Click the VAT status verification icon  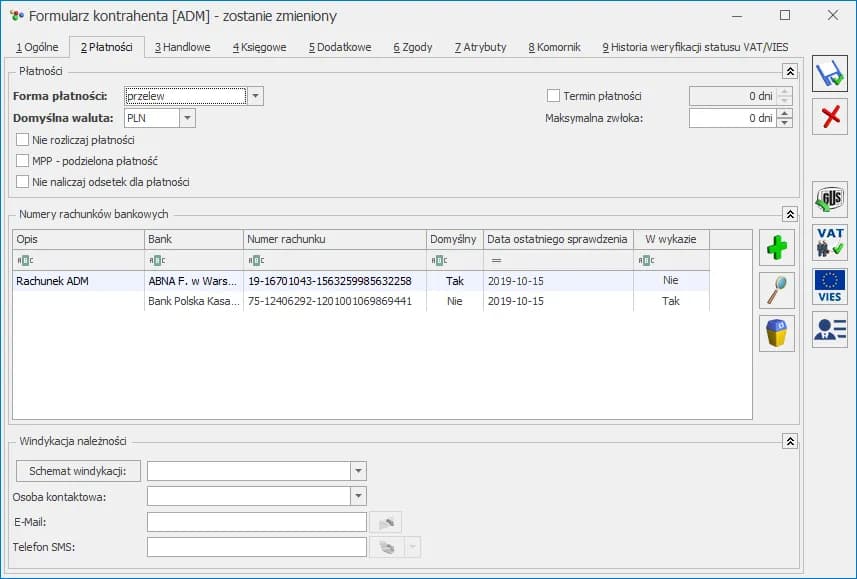829,243
